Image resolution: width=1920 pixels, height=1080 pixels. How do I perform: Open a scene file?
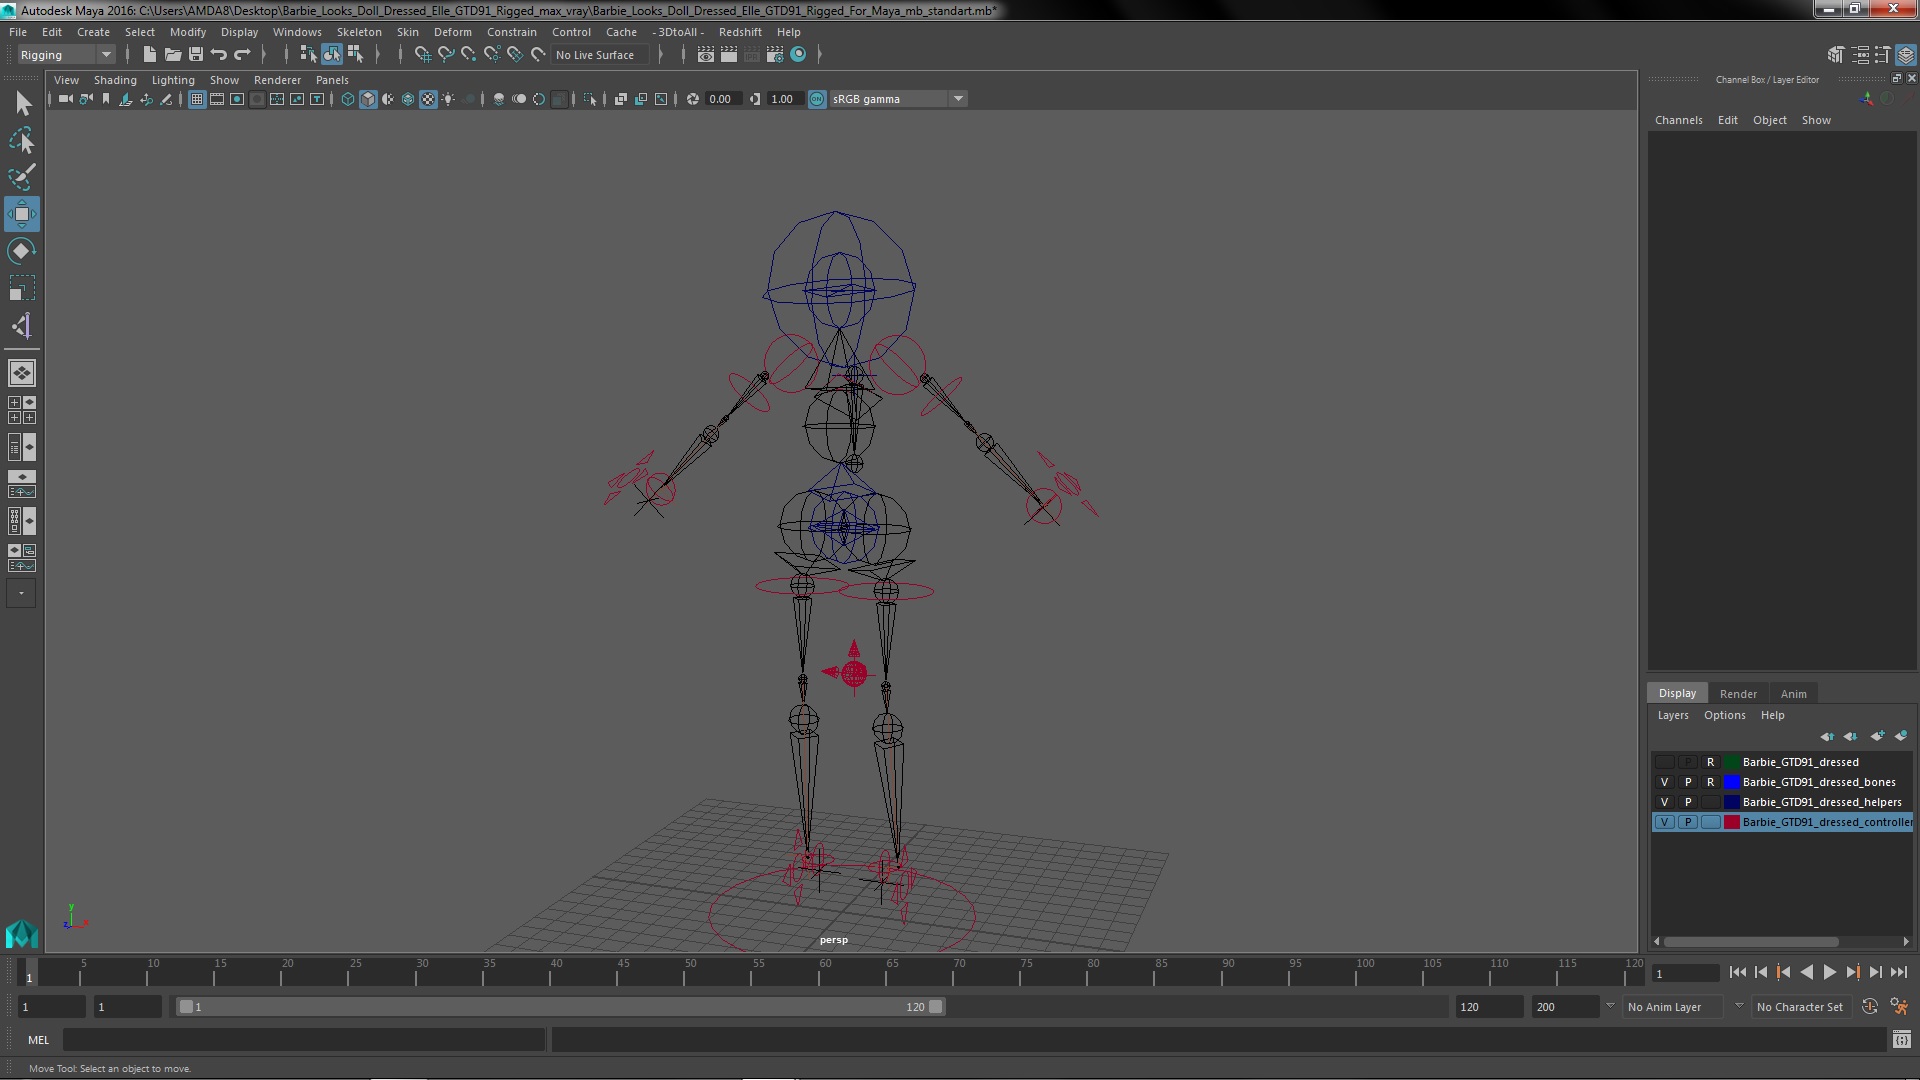[172, 55]
